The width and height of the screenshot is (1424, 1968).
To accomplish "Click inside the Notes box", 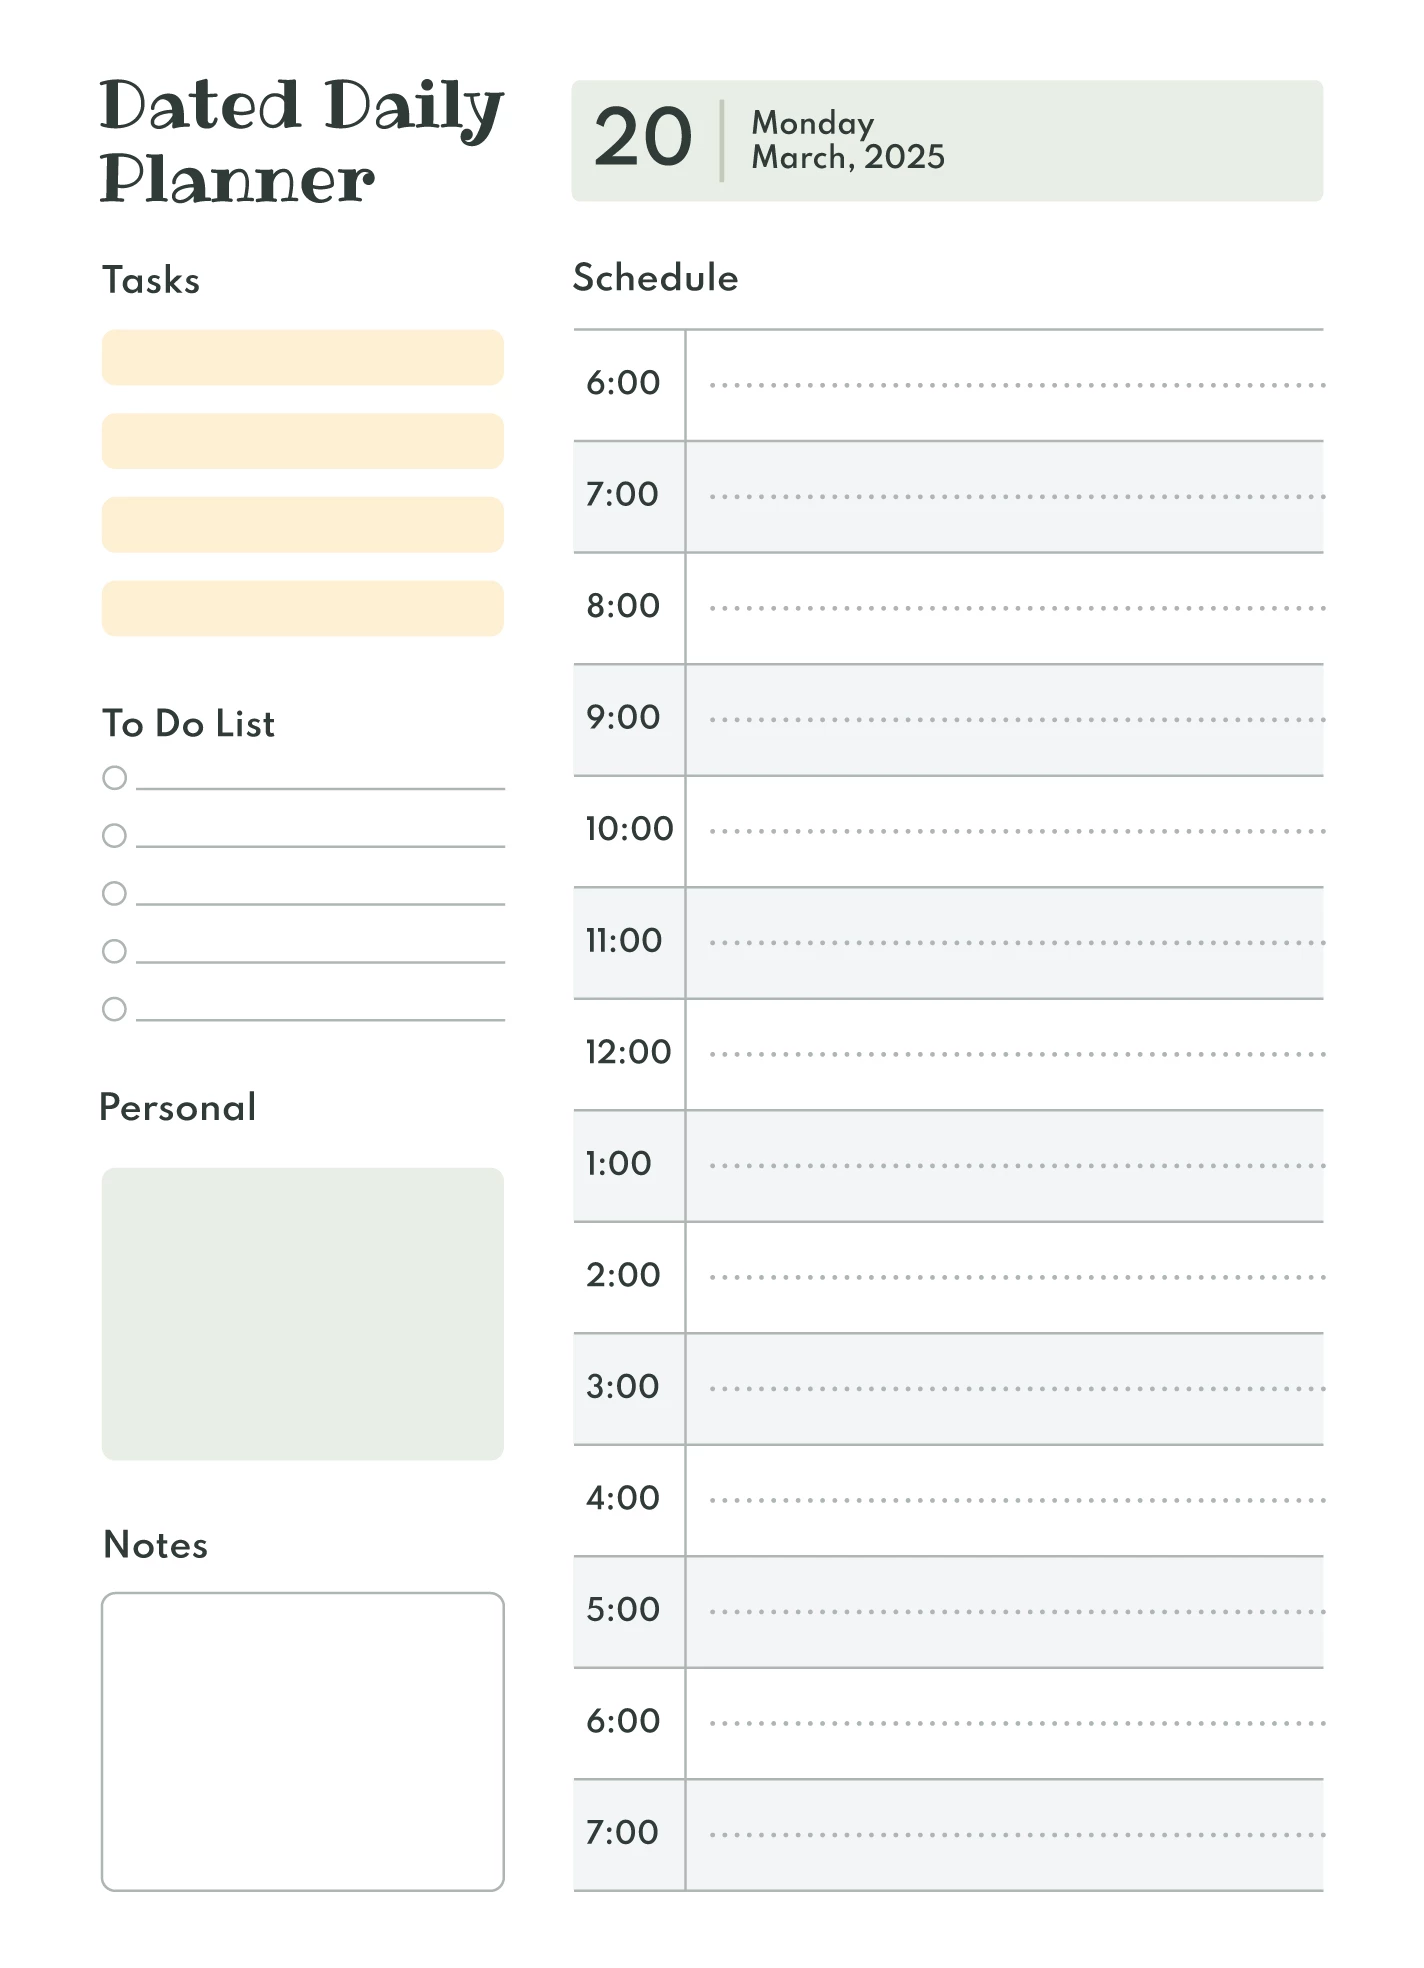I will coord(302,1741).
